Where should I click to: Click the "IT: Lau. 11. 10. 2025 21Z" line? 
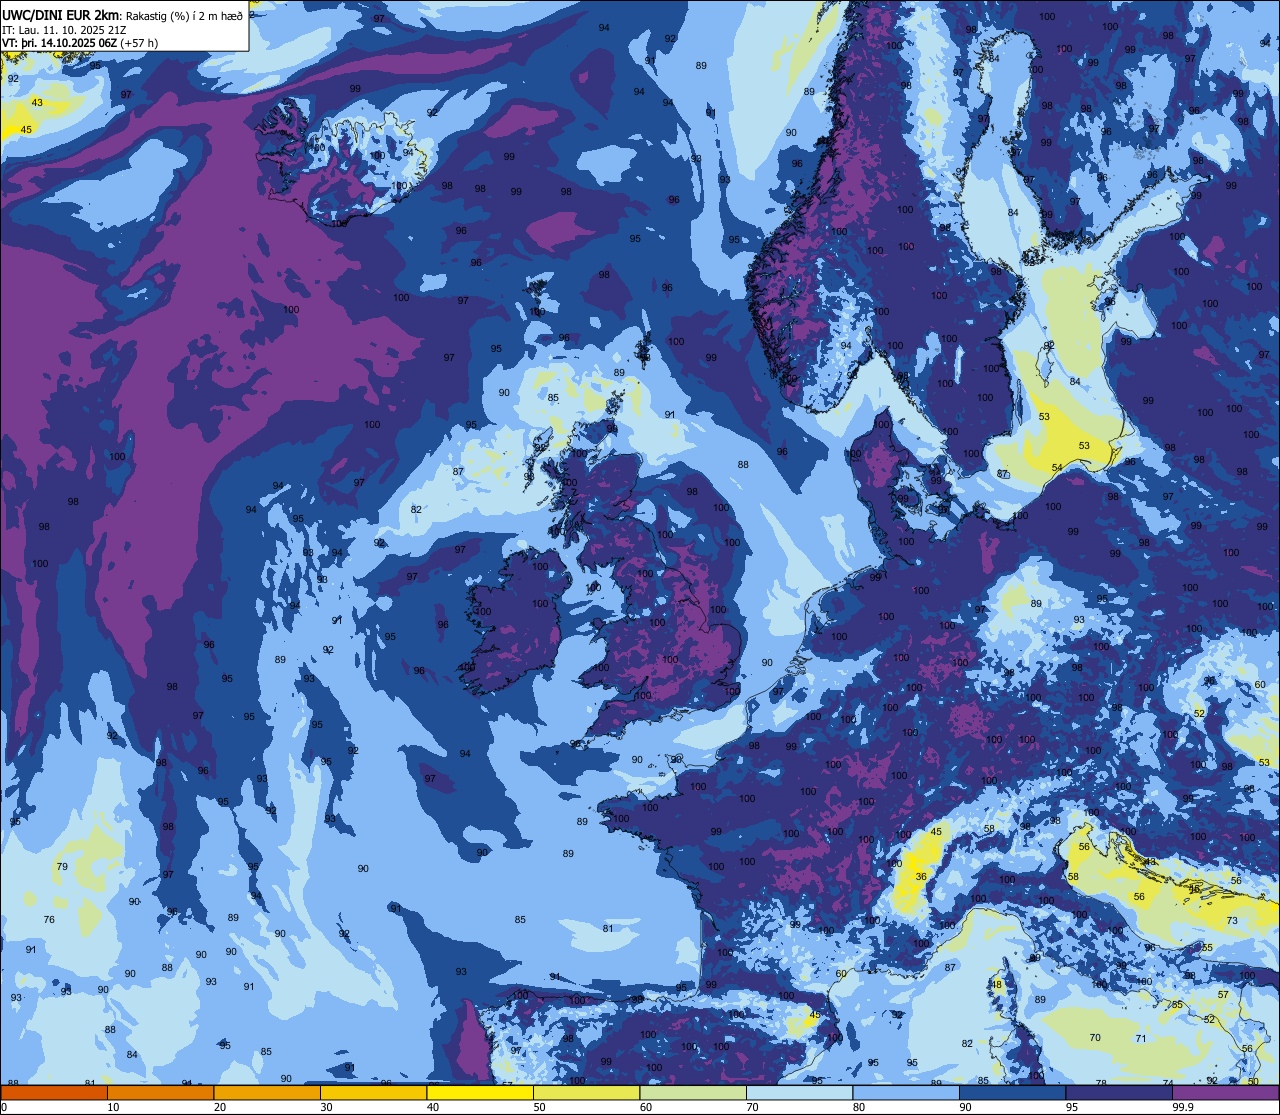63,29
